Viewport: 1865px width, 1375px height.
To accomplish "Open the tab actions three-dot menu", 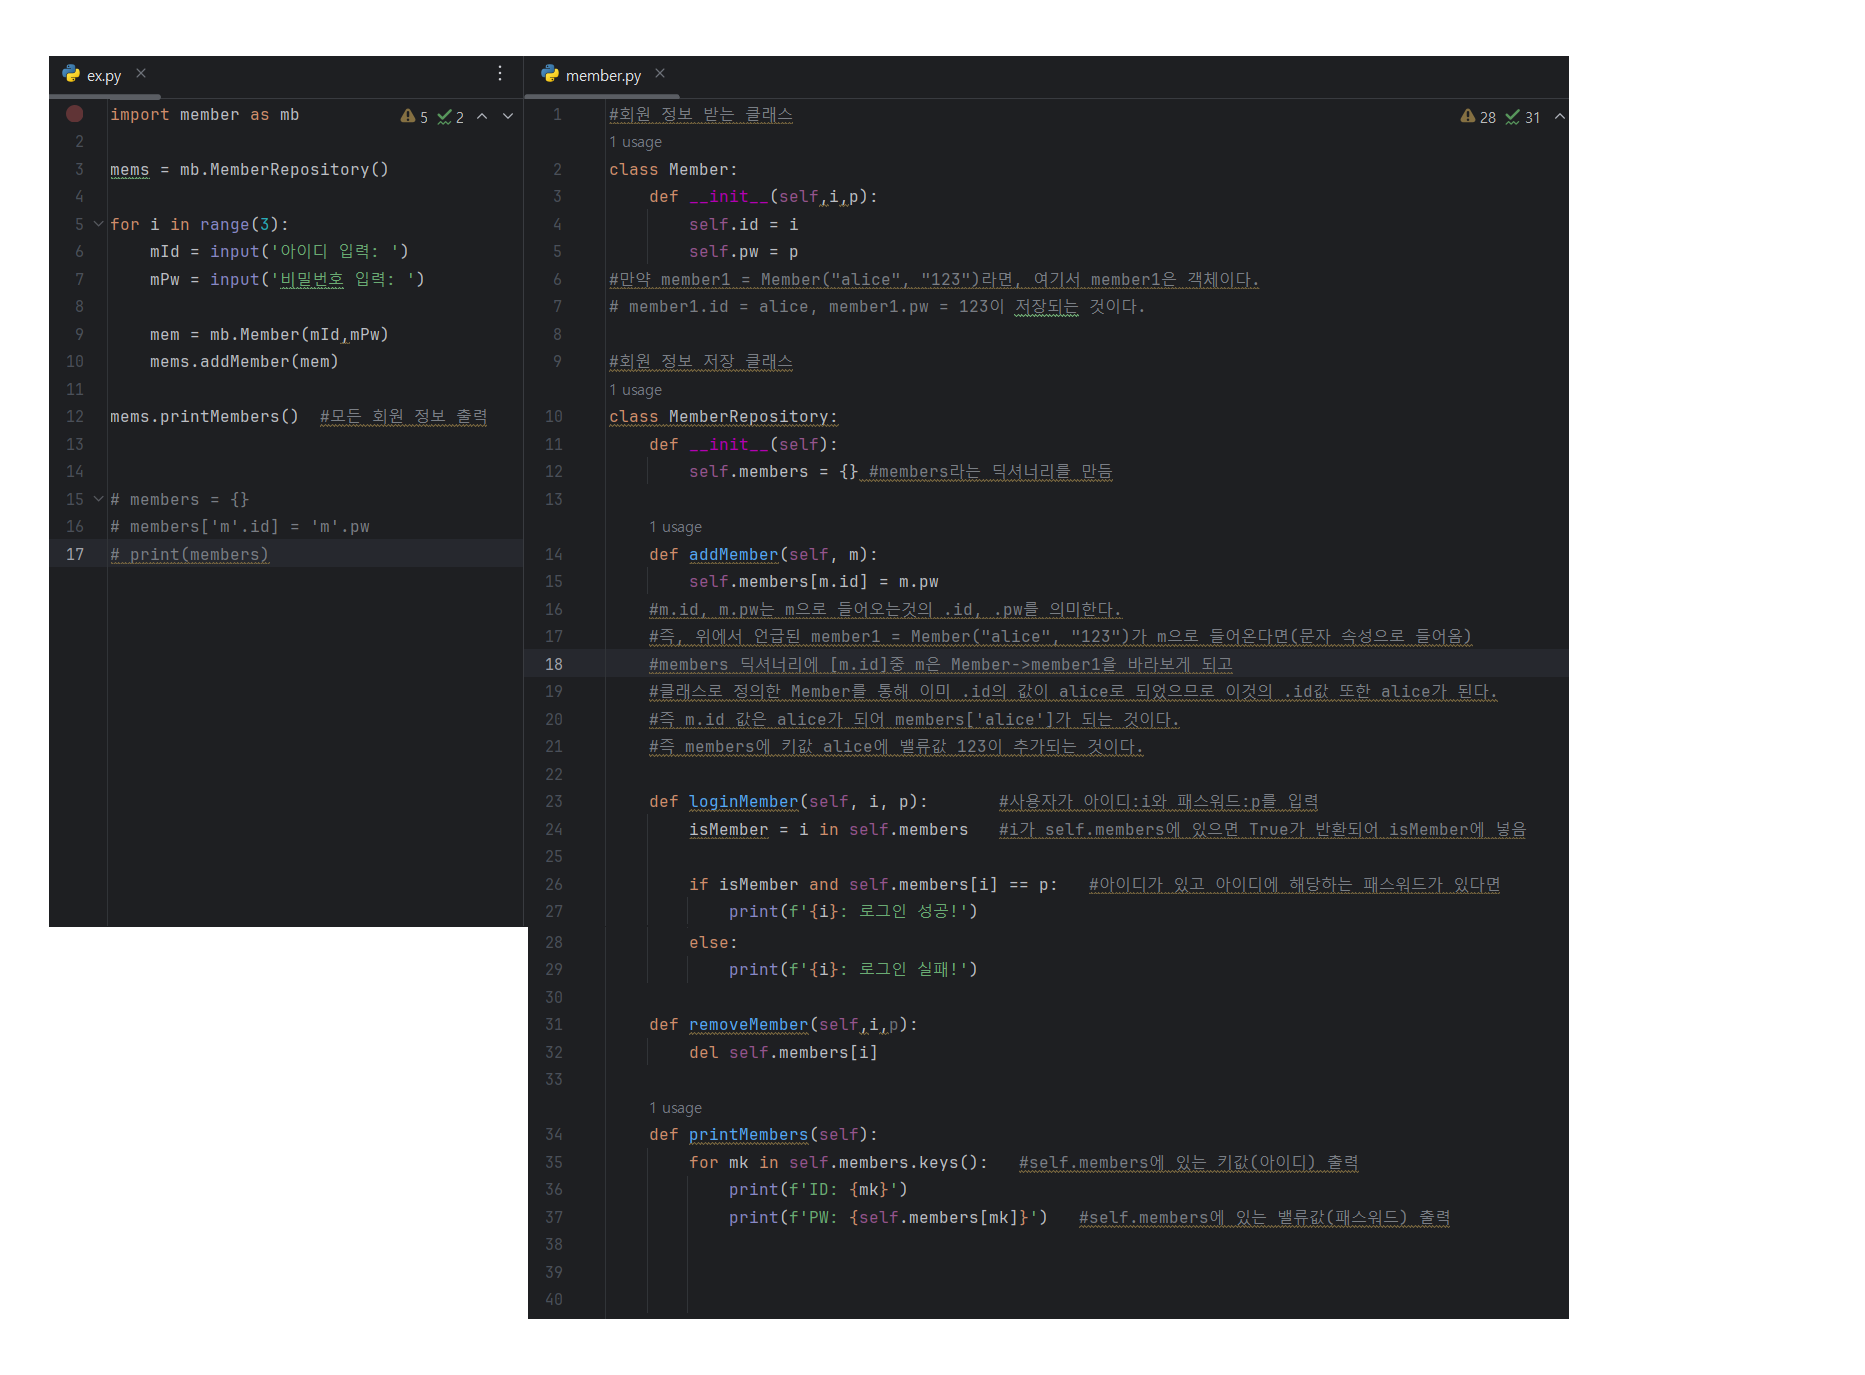I will pyautogui.click(x=500, y=73).
